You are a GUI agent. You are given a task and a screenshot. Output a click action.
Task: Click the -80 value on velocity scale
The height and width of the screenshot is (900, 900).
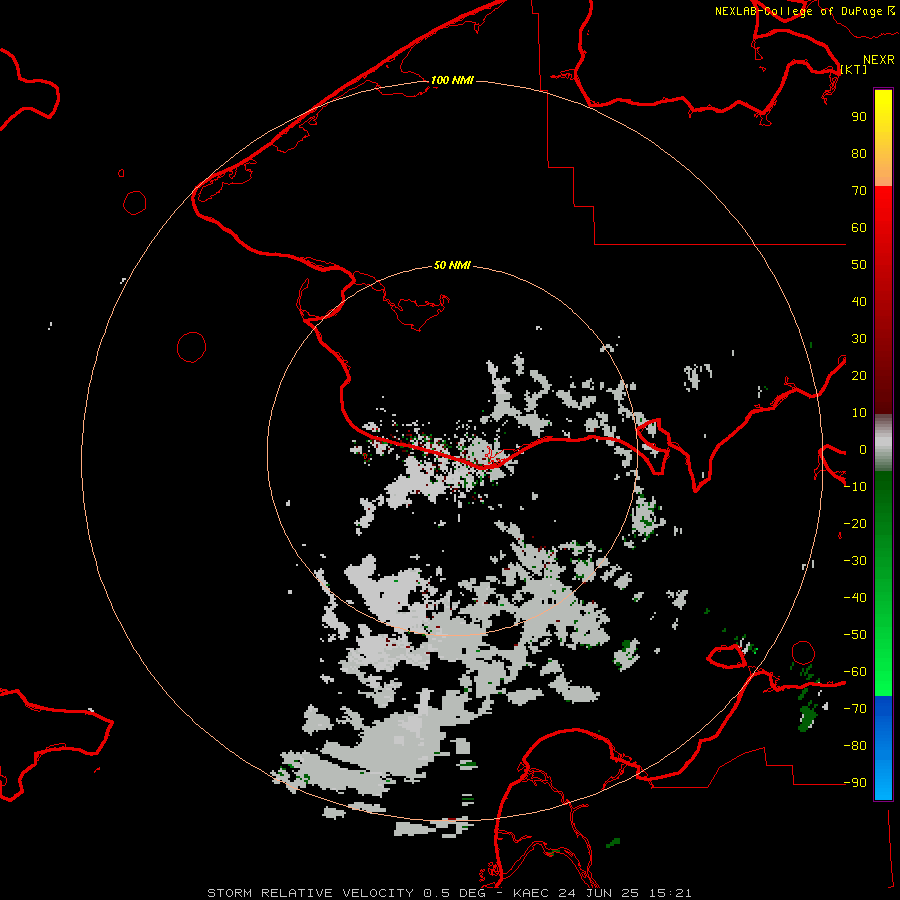855,746
